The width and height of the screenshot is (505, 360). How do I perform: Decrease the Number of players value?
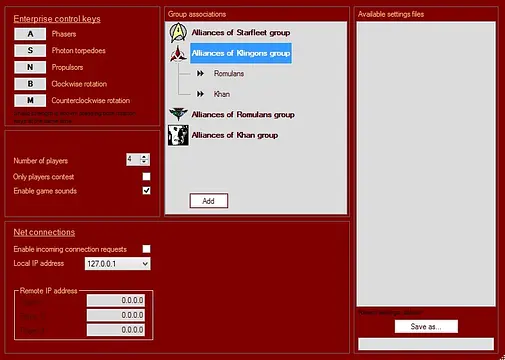tap(144, 162)
